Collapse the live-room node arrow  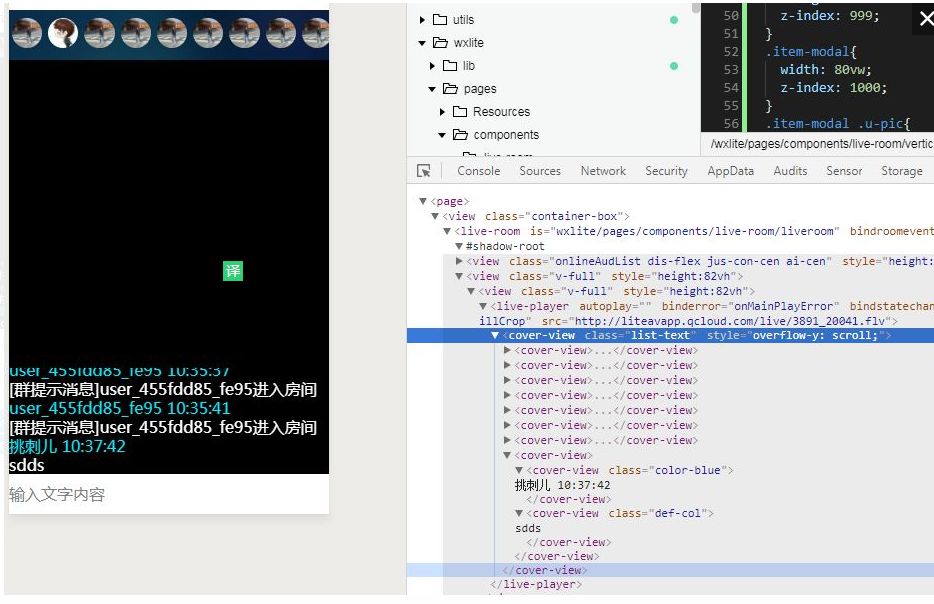pyautogui.click(x=447, y=231)
